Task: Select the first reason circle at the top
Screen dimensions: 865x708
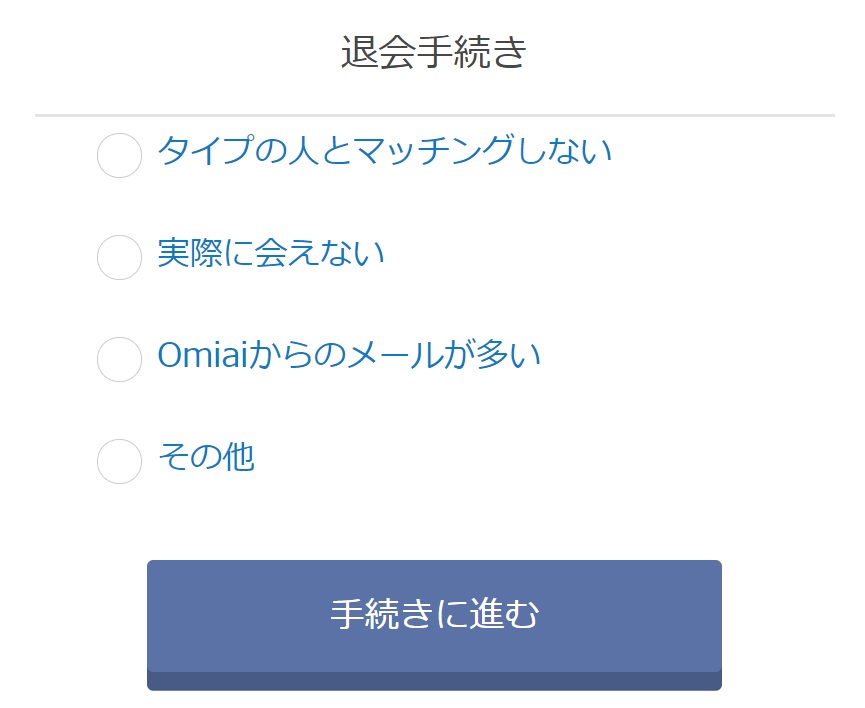Action: 119,155
